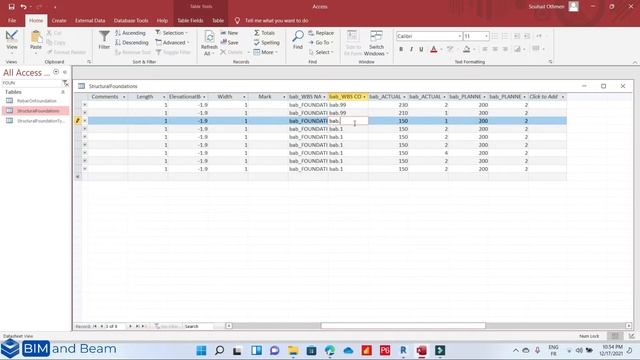Go to next record in record navigator

130,326
